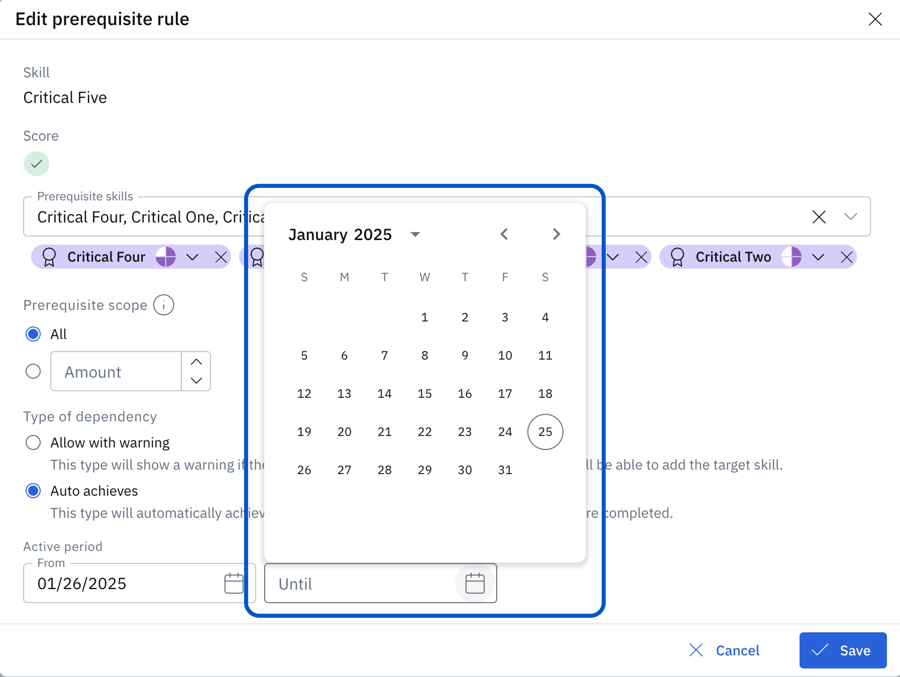Select the Allow with warning option
This screenshot has width=900, height=677.
pyautogui.click(x=34, y=443)
